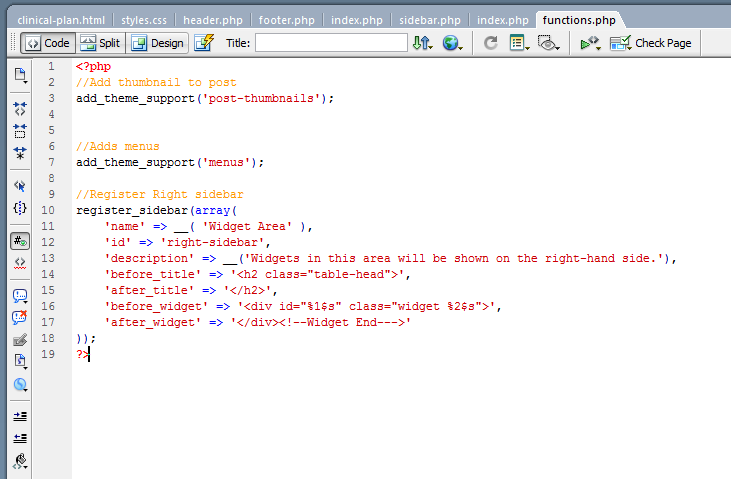Viewport: 731px width, 479px height.
Task: Switch to the header.php tab
Action: click(213, 20)
